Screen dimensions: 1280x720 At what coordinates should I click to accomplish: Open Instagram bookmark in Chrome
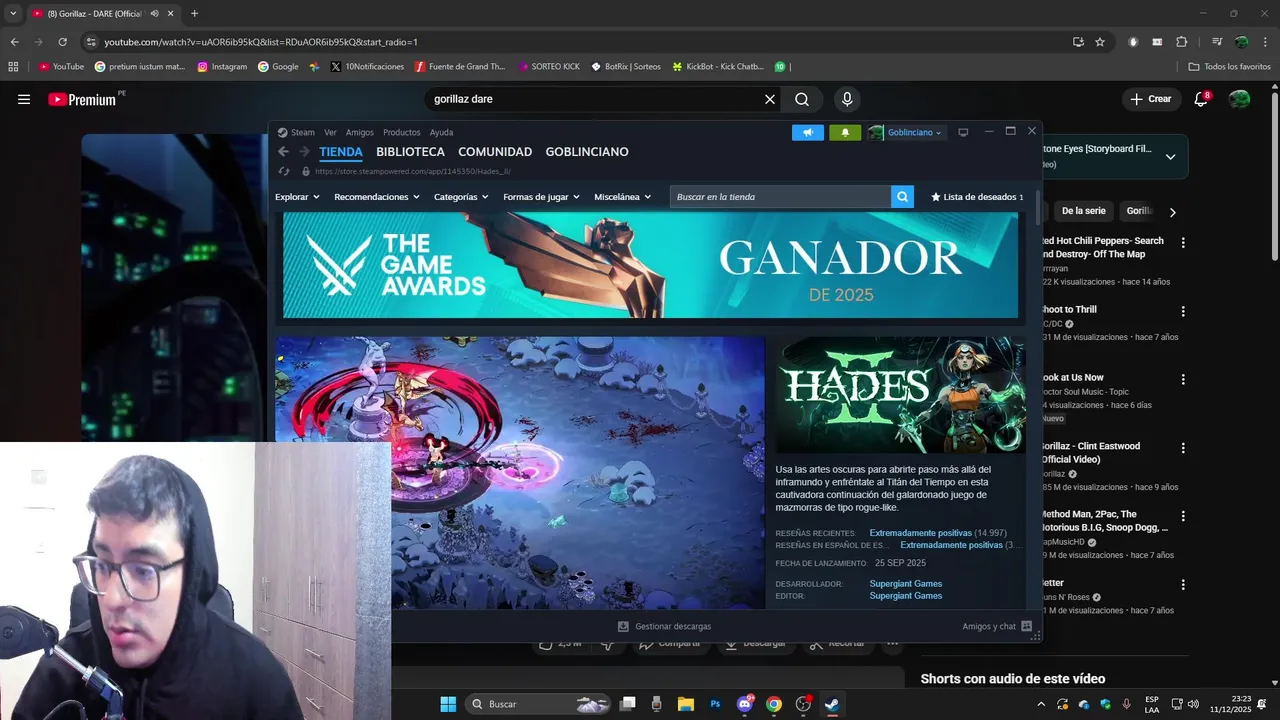click(x=222, y=67)
